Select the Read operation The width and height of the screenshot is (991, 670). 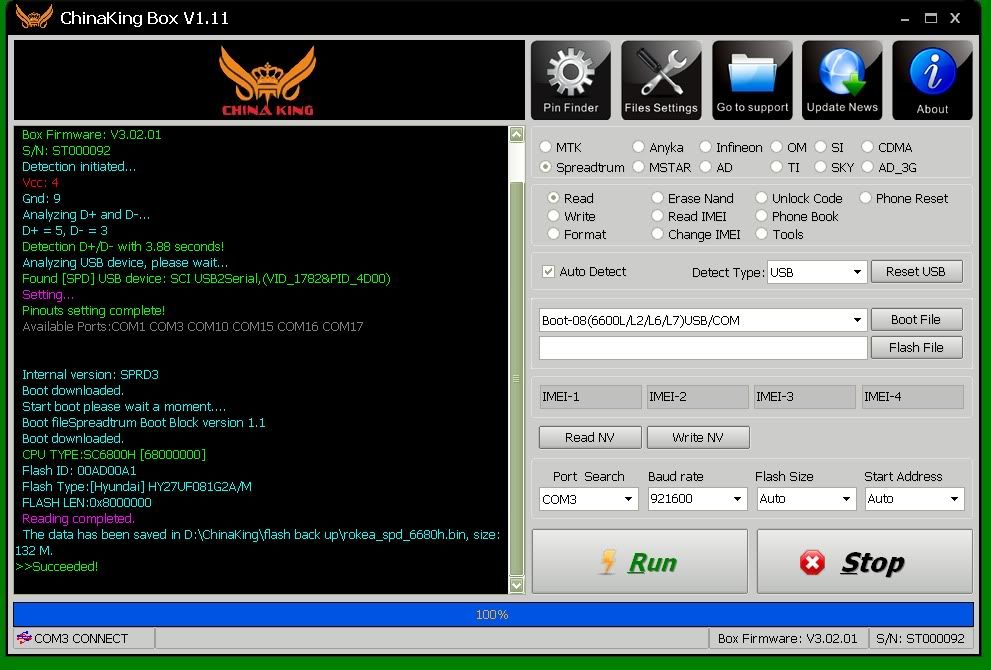coord(554,198)
